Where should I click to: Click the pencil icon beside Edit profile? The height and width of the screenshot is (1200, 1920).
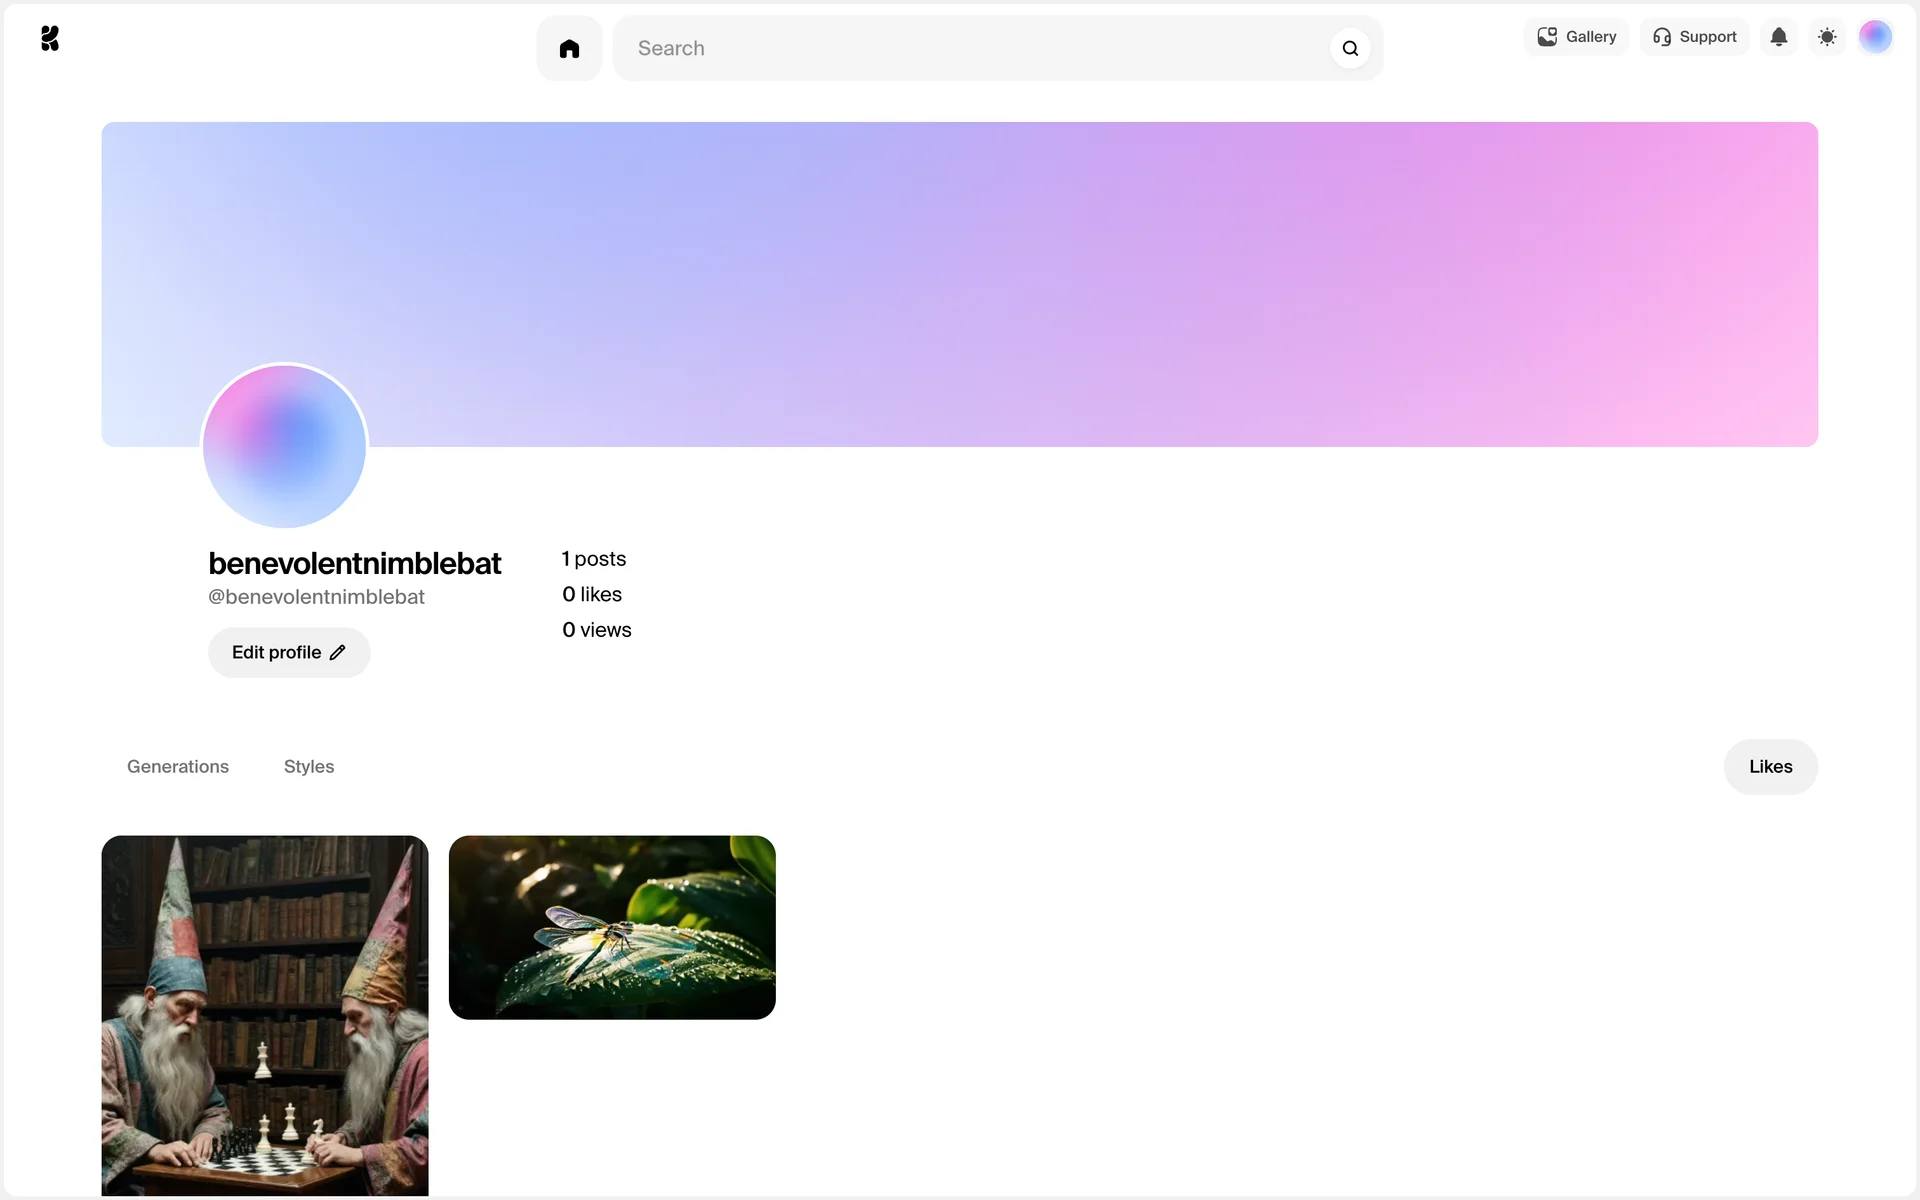[x=338, y=652]
